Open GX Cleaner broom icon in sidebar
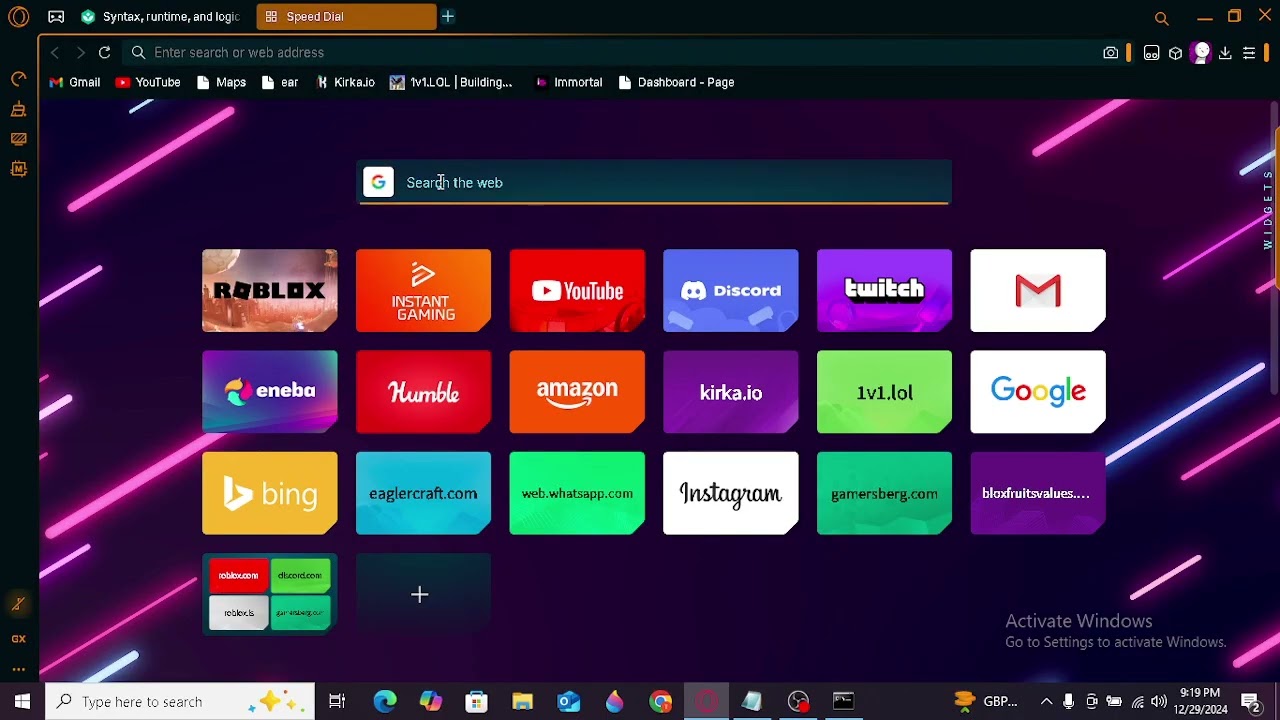Viewport: 1280px width, 720px height. click(x=19, y=109)
